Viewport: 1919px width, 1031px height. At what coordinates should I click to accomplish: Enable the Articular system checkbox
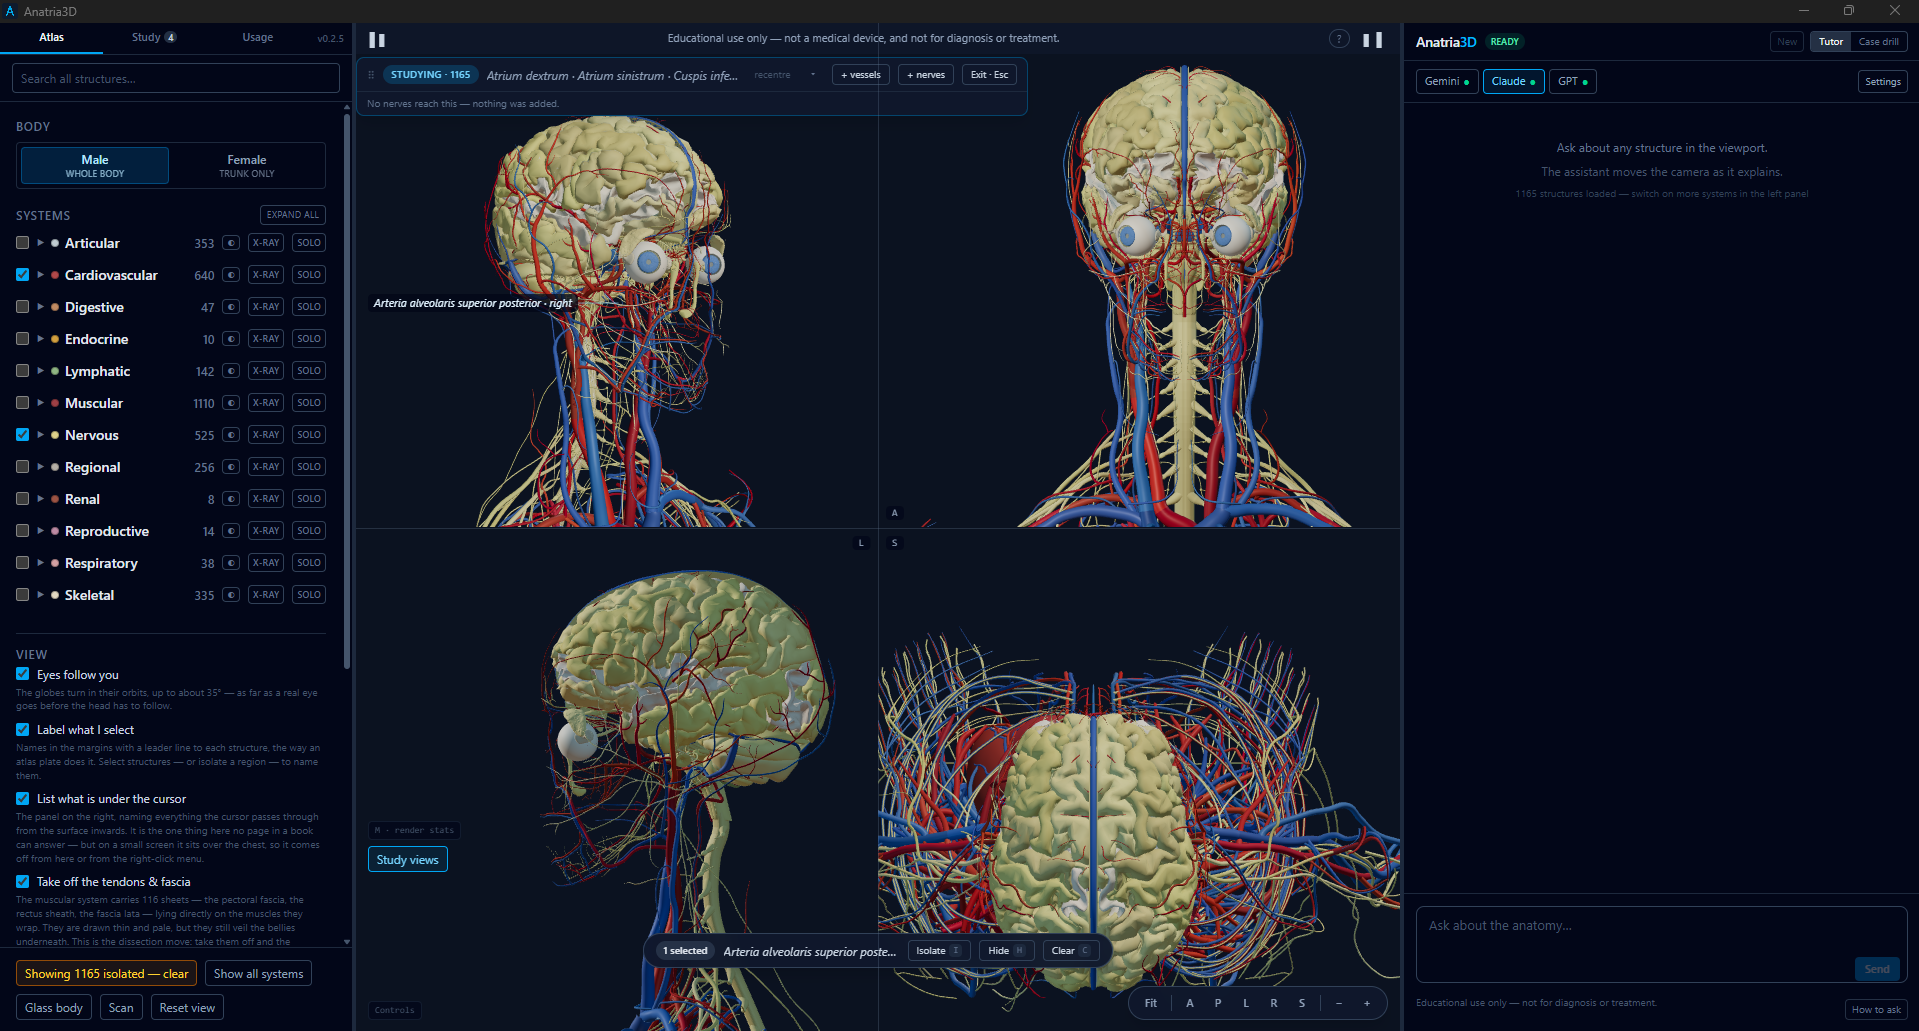click(23, 243)
